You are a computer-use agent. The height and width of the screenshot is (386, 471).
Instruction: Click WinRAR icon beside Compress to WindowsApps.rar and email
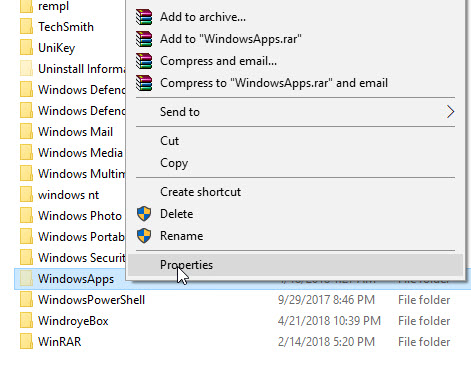[x=144, y=83]
